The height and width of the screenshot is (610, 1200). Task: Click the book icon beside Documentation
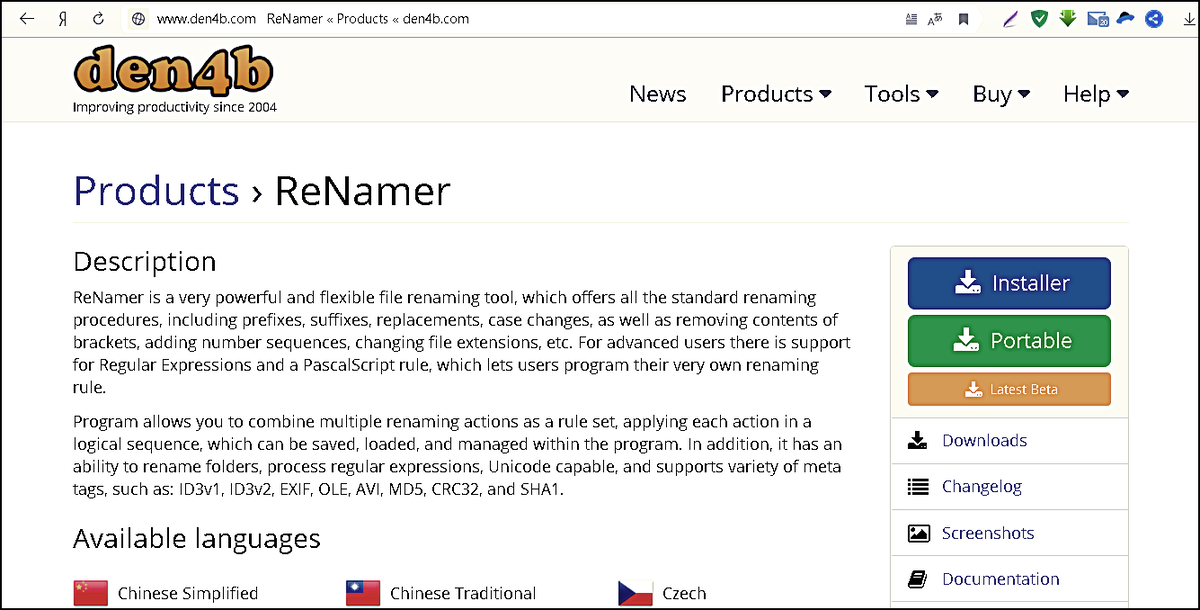(918, 579)
